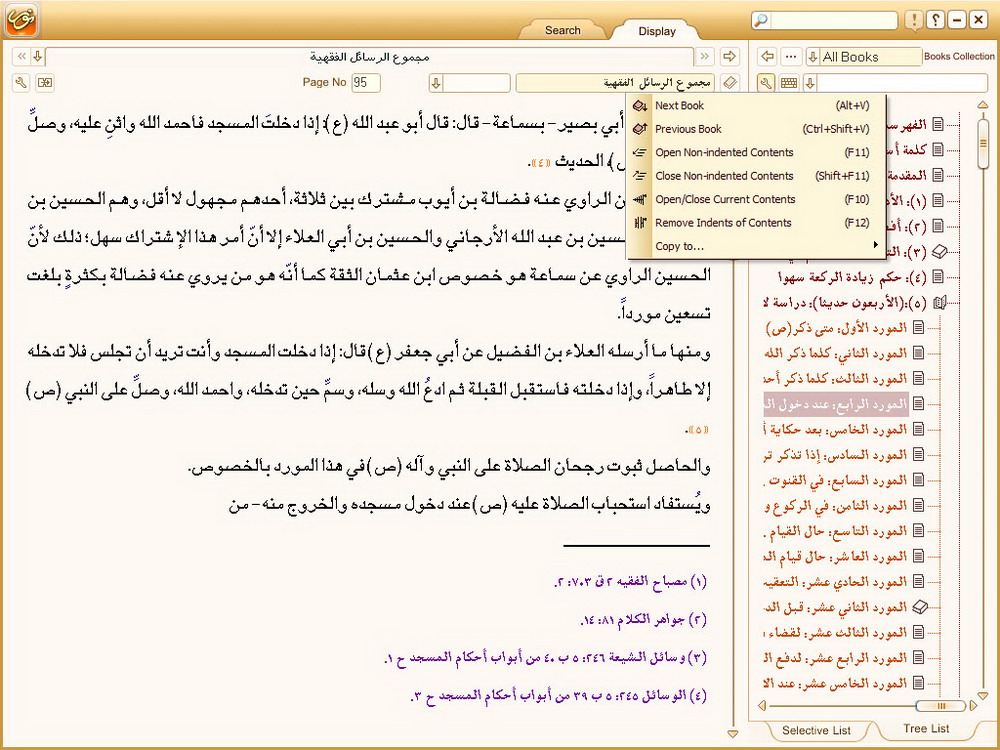Click the Next Book menu icon
Screen dimensions: 1000x750
(640, 106)
